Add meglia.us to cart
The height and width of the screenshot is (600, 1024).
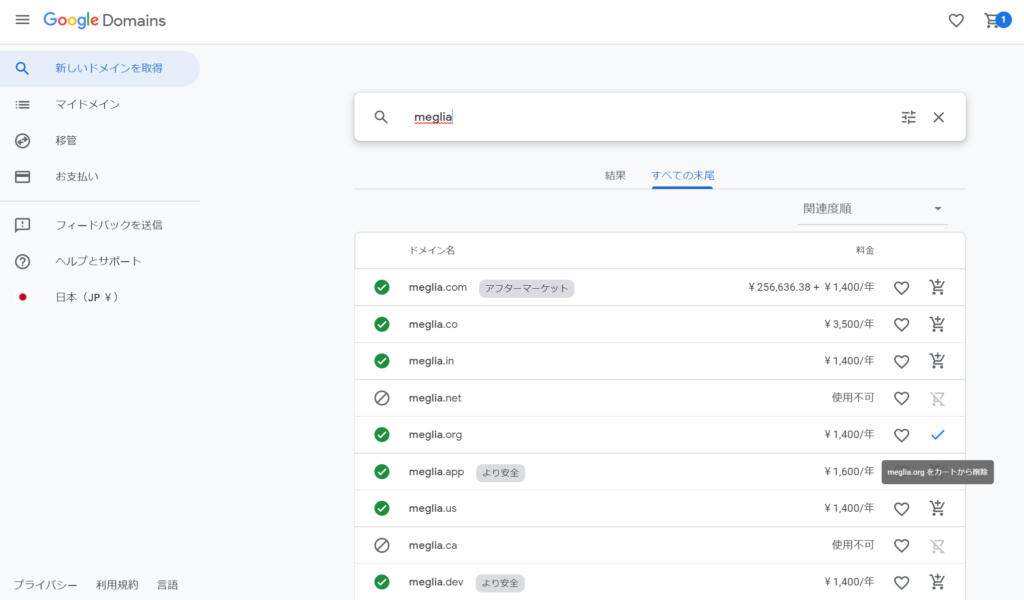coord(937,508)
